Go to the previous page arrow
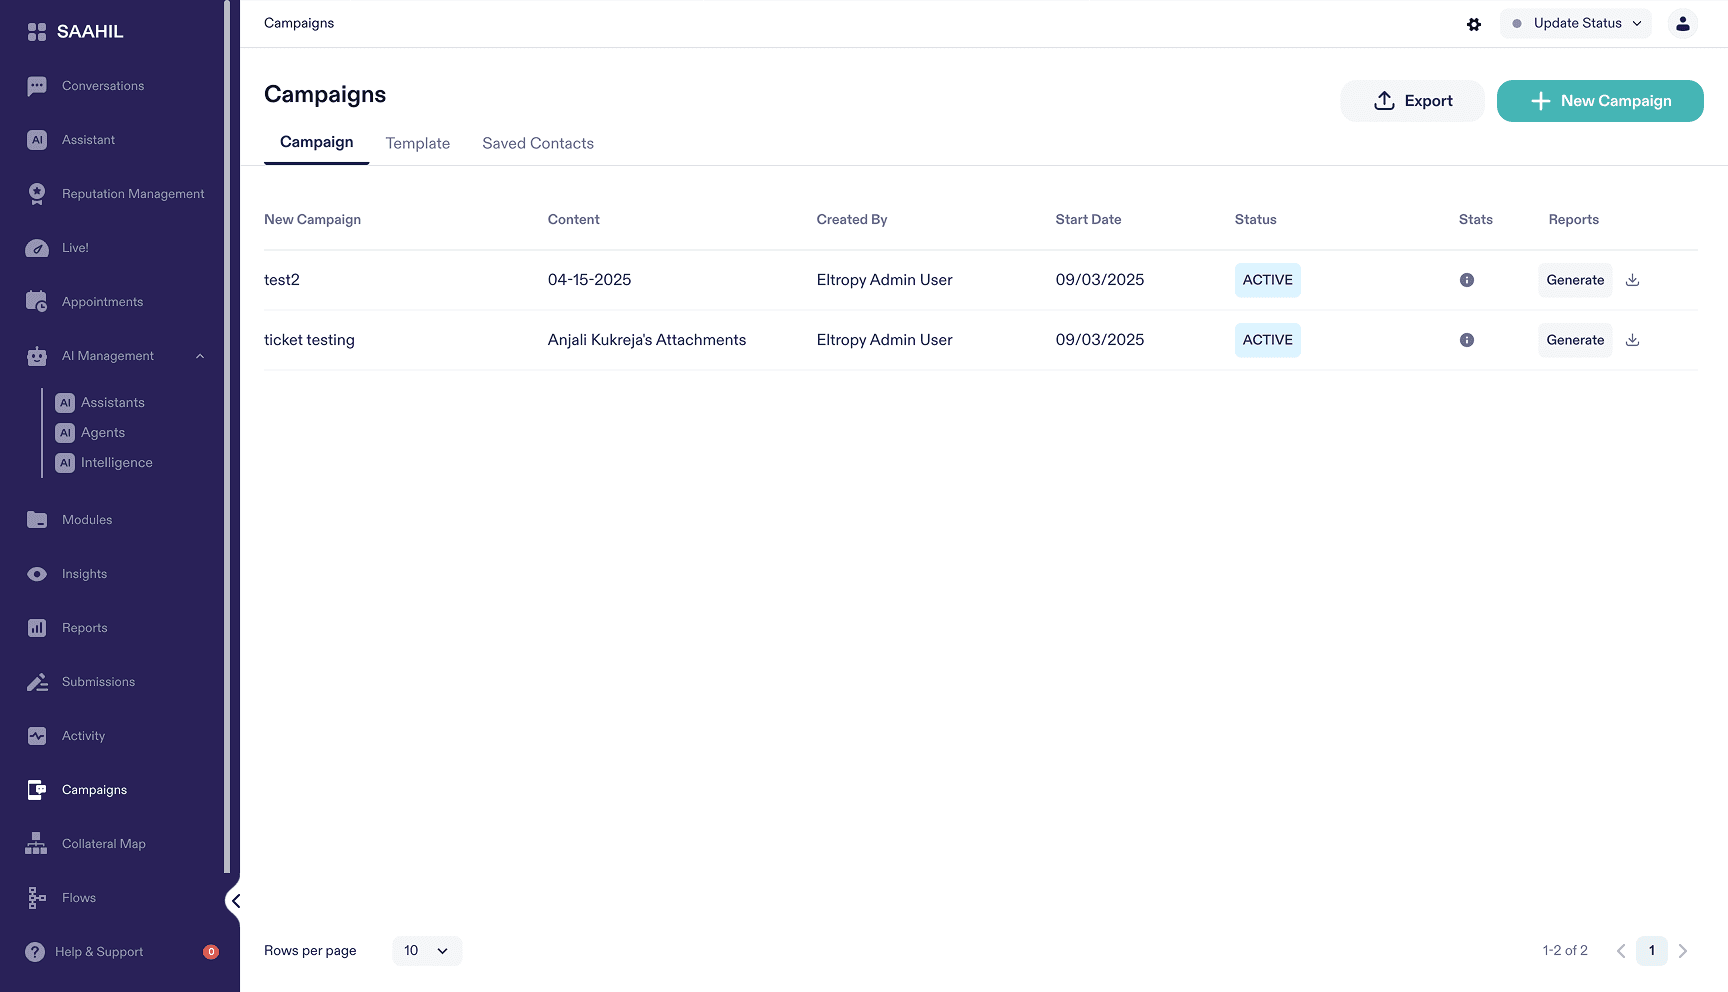1728x992 pixels. tap(1621, 951)
